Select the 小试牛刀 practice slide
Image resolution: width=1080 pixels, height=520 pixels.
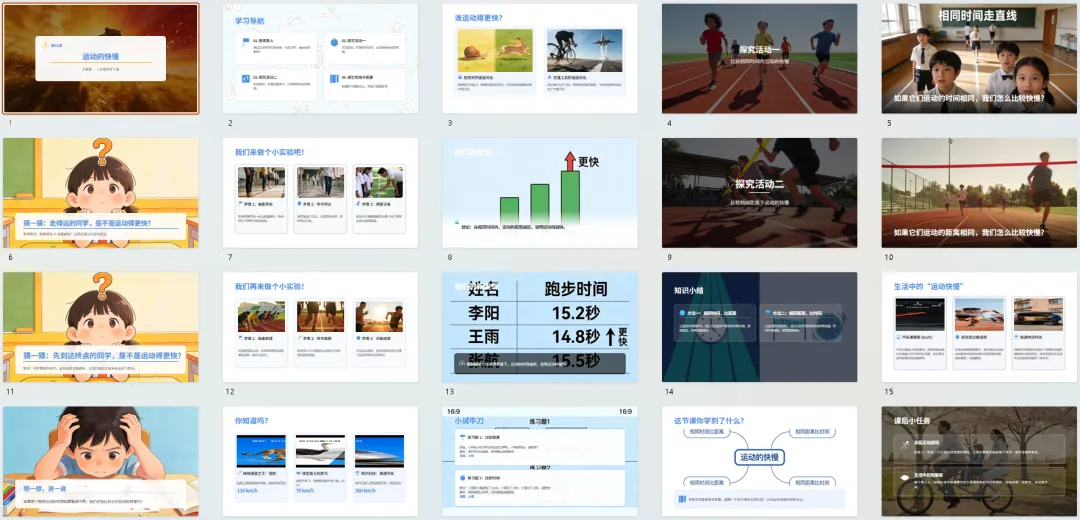click(540, 461)
